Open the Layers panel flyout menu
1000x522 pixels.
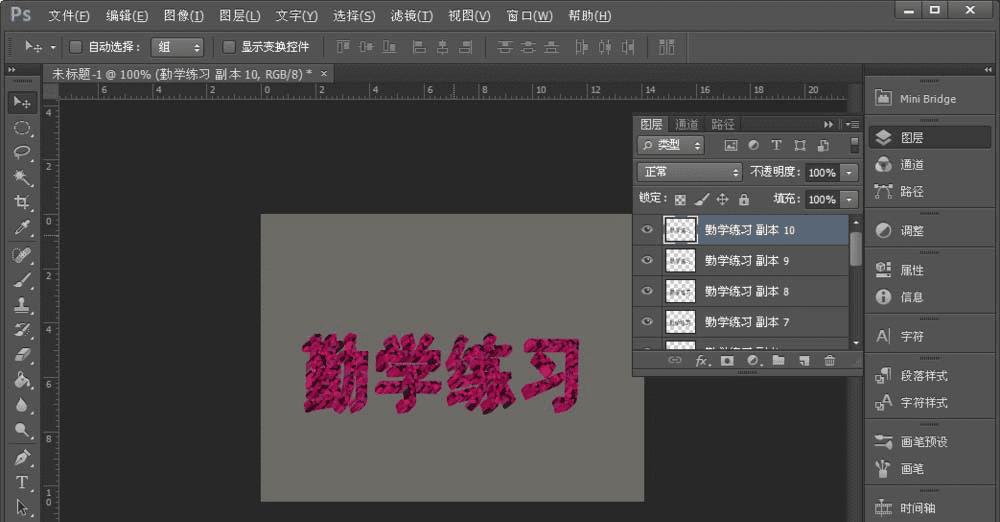(x=852, y=124)
